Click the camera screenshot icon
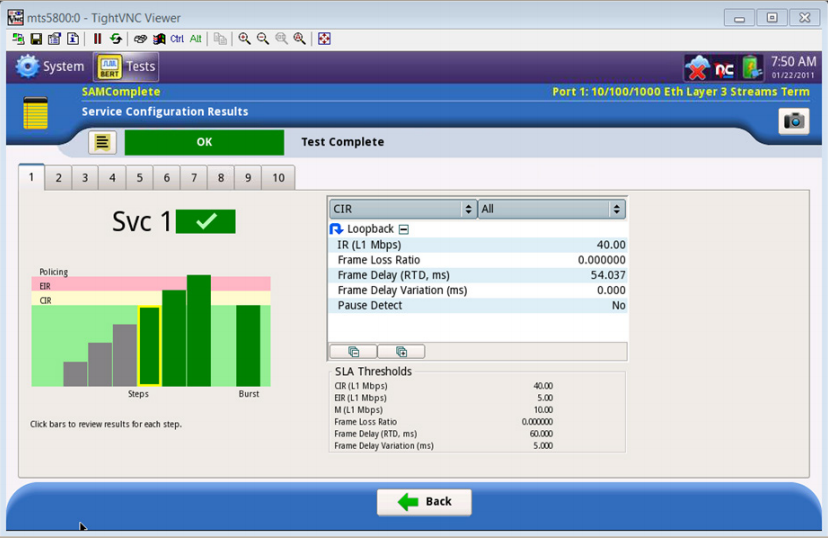 [x=794, y=121]
